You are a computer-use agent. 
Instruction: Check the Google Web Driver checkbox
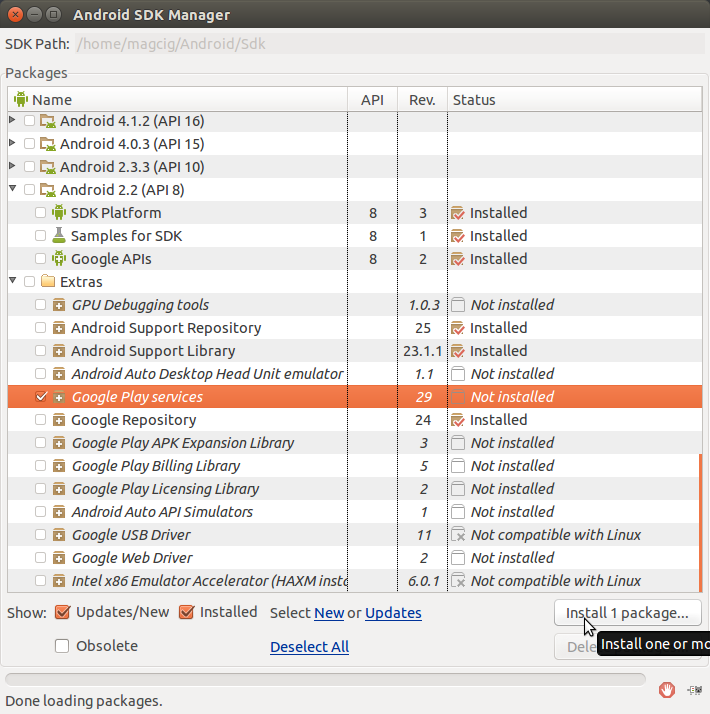(x=41, y=558)
